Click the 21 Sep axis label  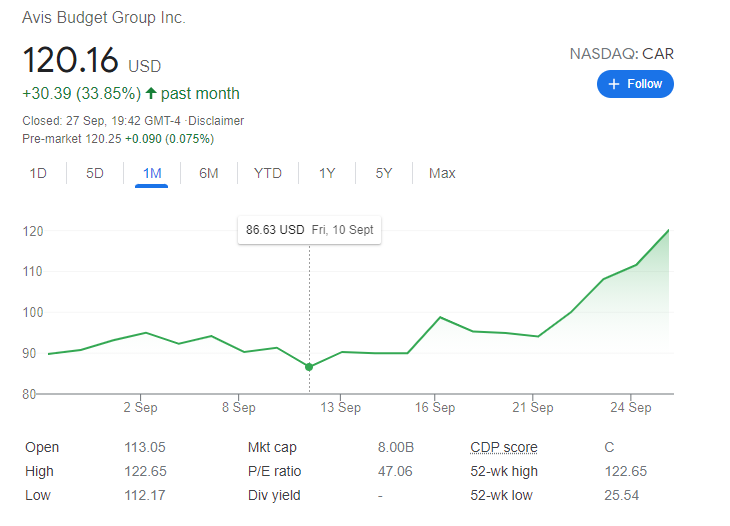[x=533, y=408]
